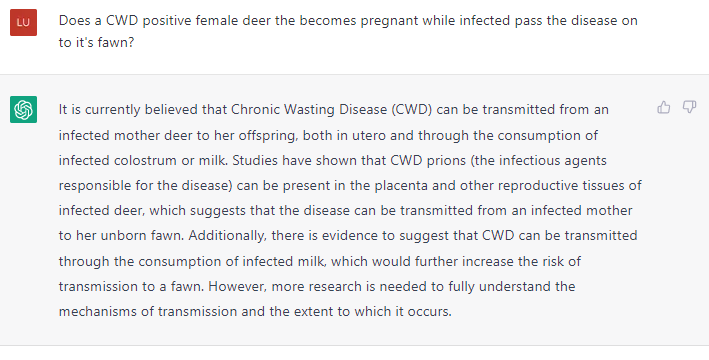Click the thumbs down icon on the response
This screenshot has height=360, width=709.
[689, 107]
